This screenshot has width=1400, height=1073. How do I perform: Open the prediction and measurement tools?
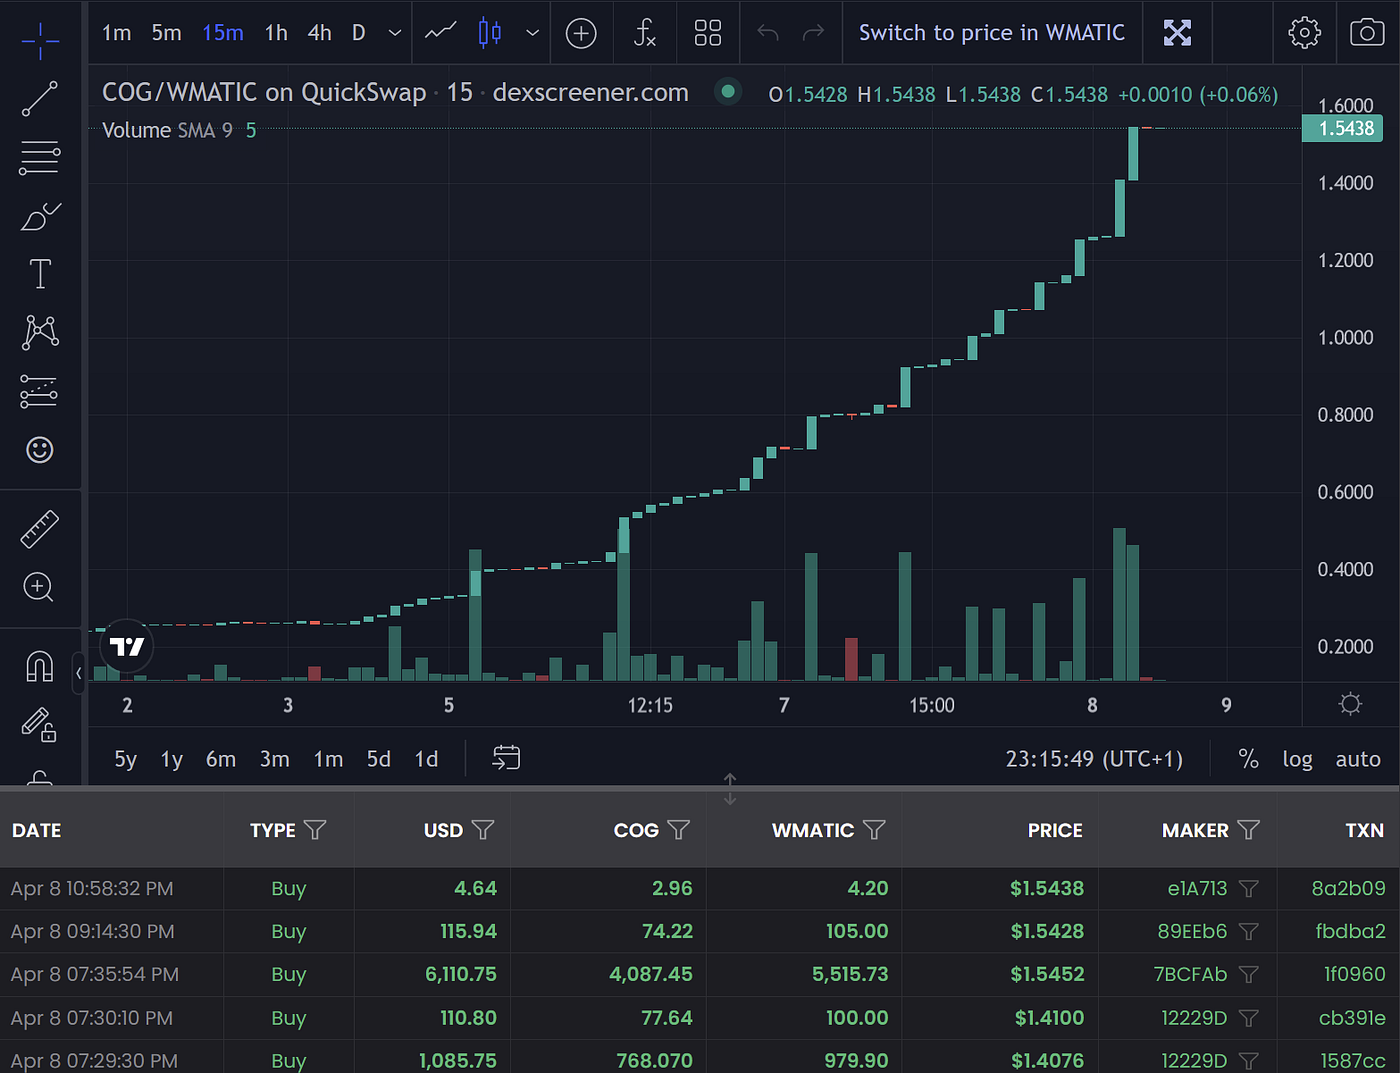click(40, 391)
